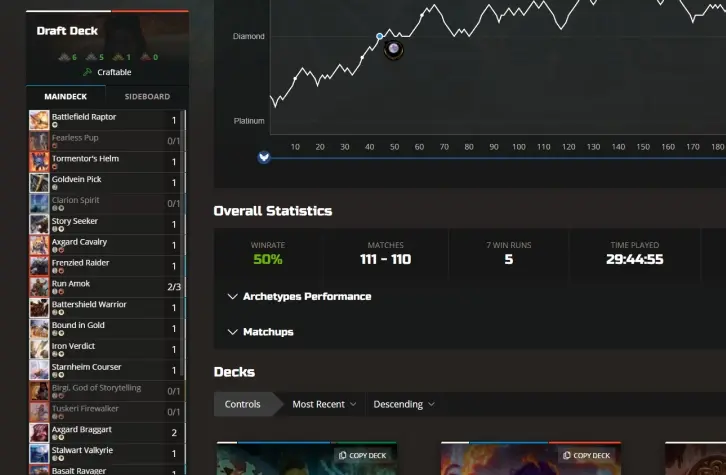Click the rare wildcard count icon
726x475 pixels.
click(x=118, y=57)
